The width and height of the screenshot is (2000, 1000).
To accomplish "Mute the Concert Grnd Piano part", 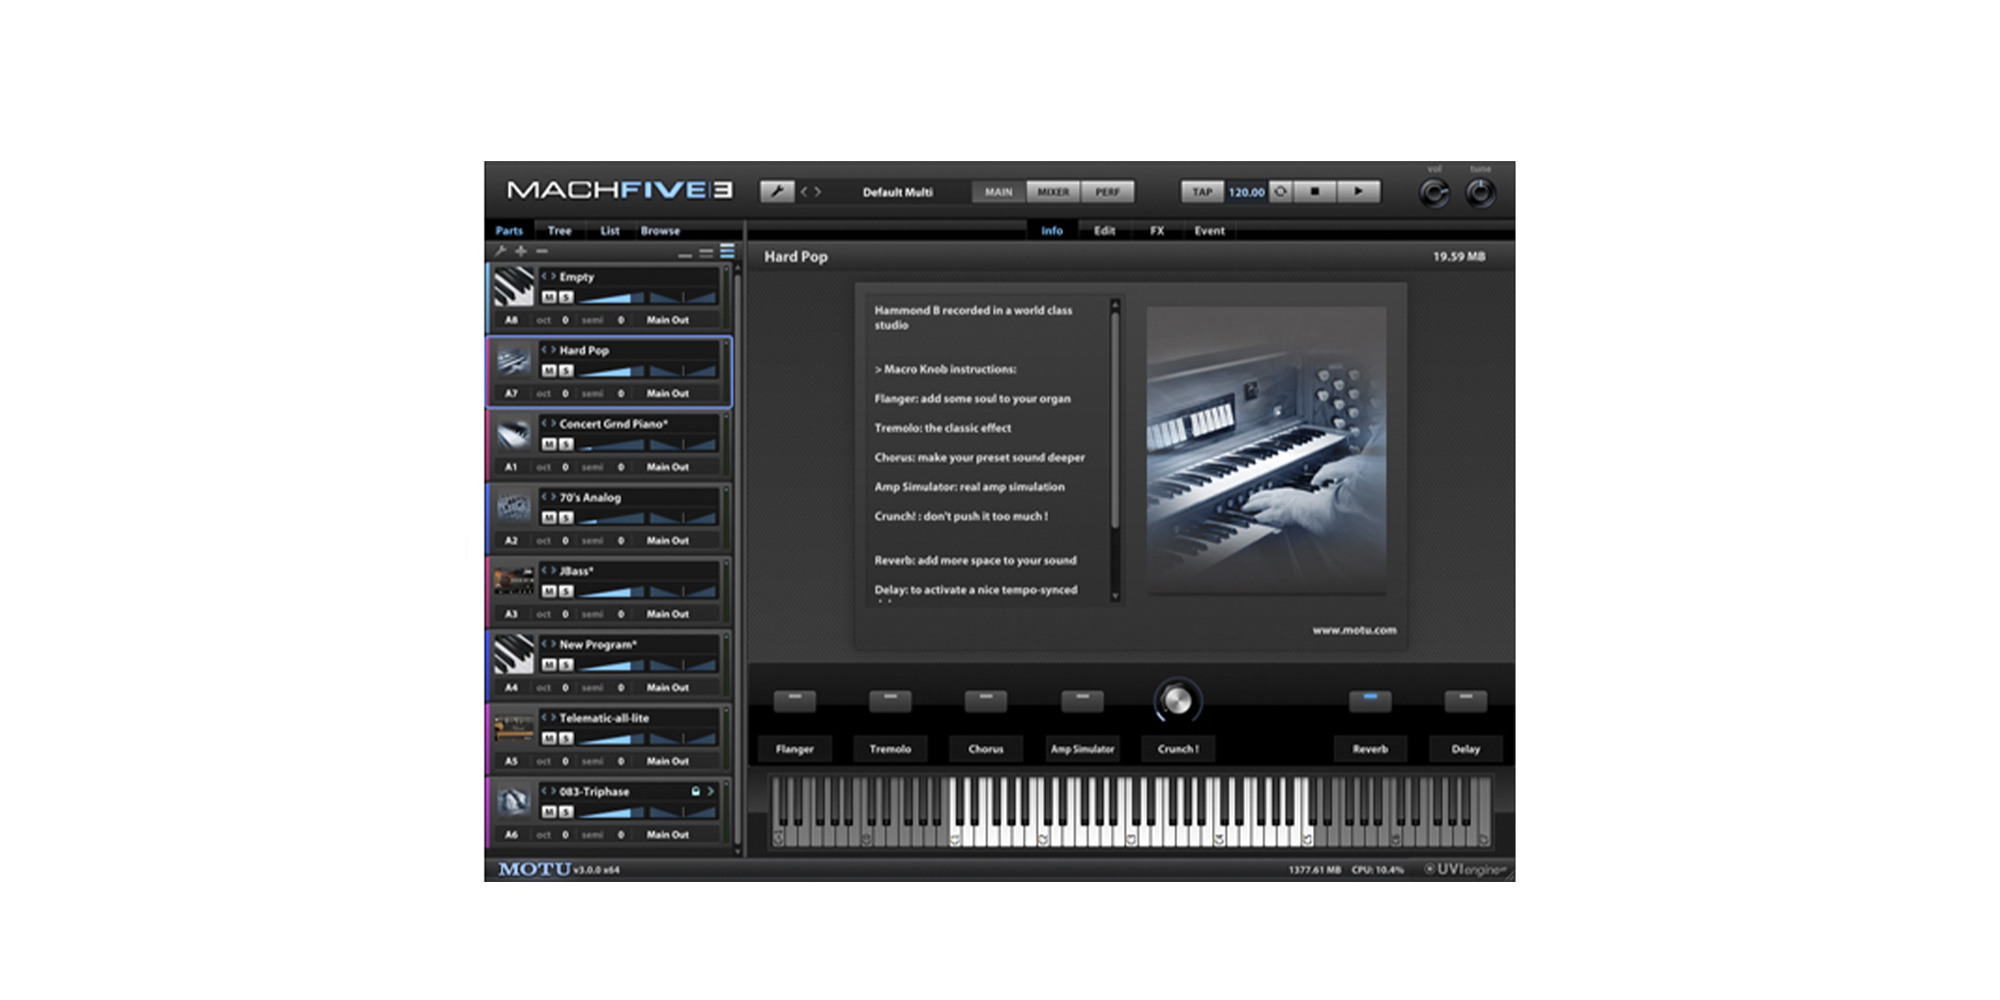I will [x=549, y=444].
